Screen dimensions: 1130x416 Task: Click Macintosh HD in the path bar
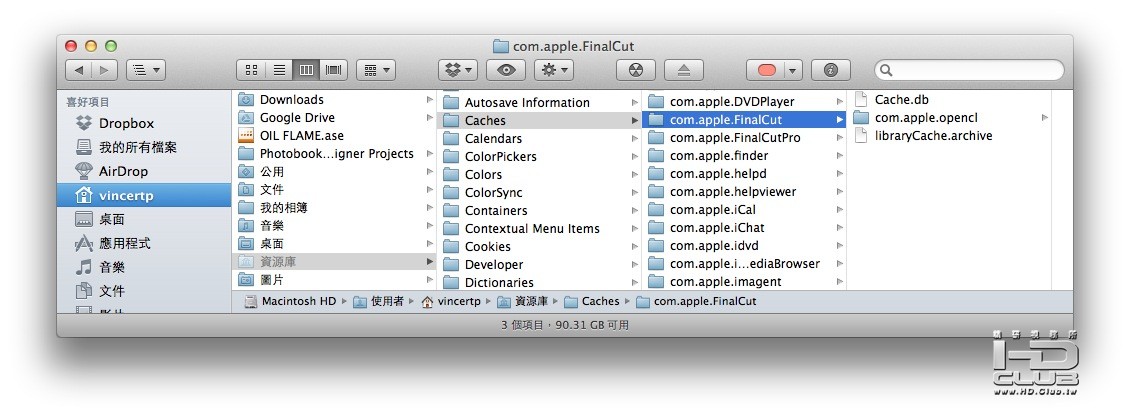[x=290, y=301]
